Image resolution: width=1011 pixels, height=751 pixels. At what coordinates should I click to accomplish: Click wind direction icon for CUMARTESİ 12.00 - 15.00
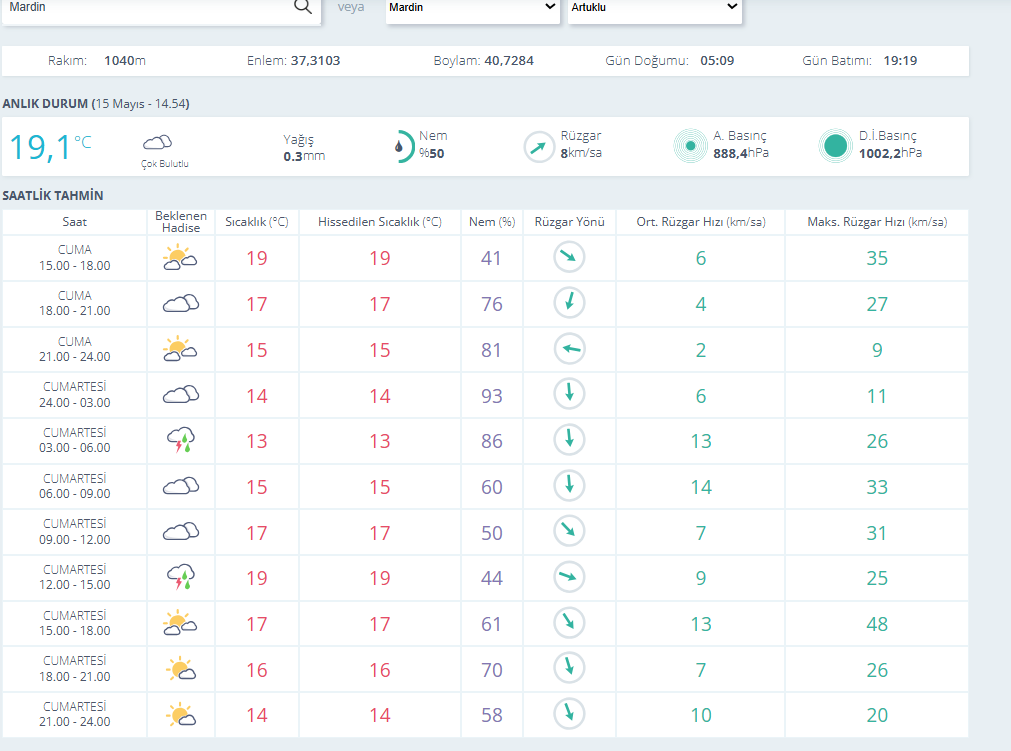(569, 577)
